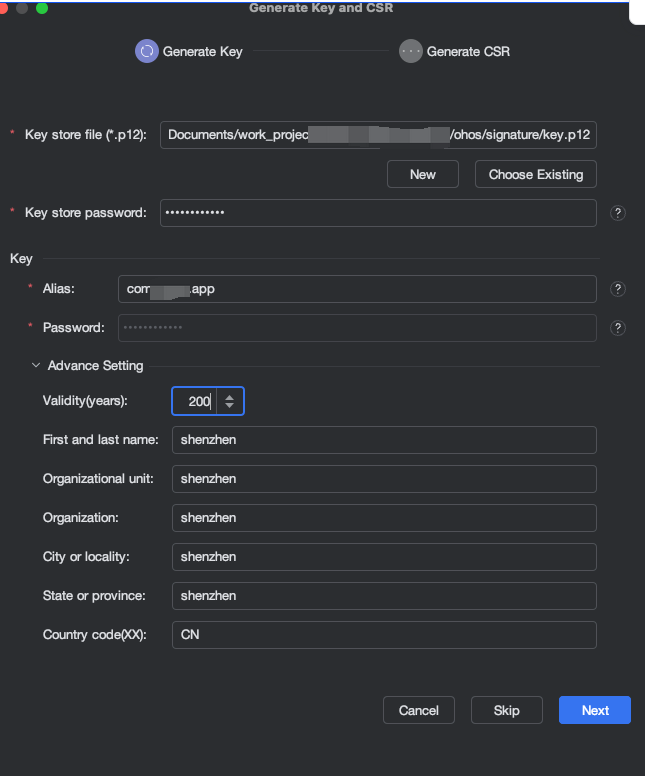Image resolution: width=645 pixels, height=776 pixels.
Task: Click the Cancel button
Action: 419,710
